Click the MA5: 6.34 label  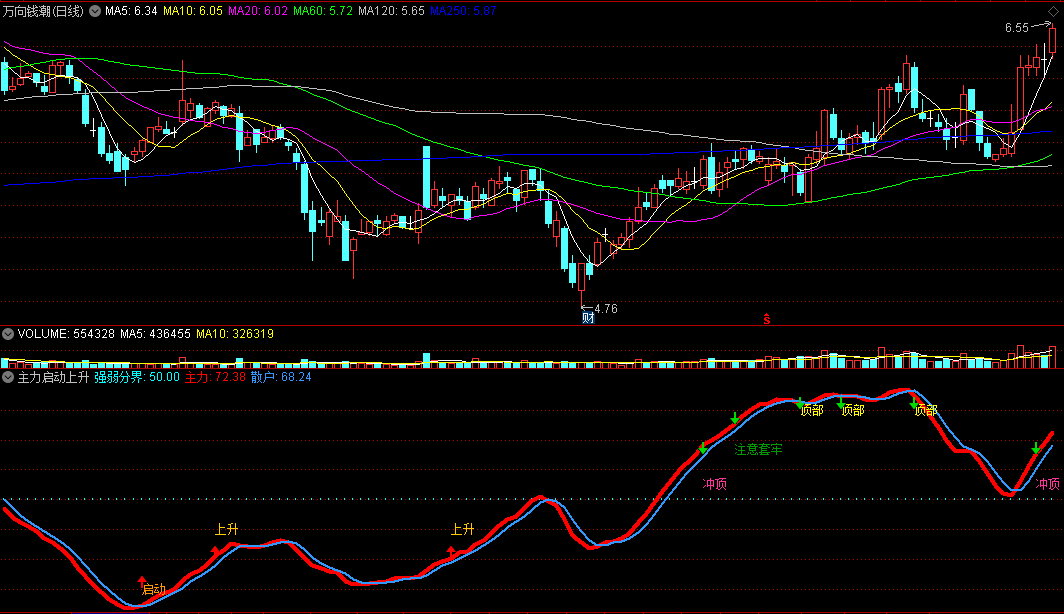coord(131,11)
